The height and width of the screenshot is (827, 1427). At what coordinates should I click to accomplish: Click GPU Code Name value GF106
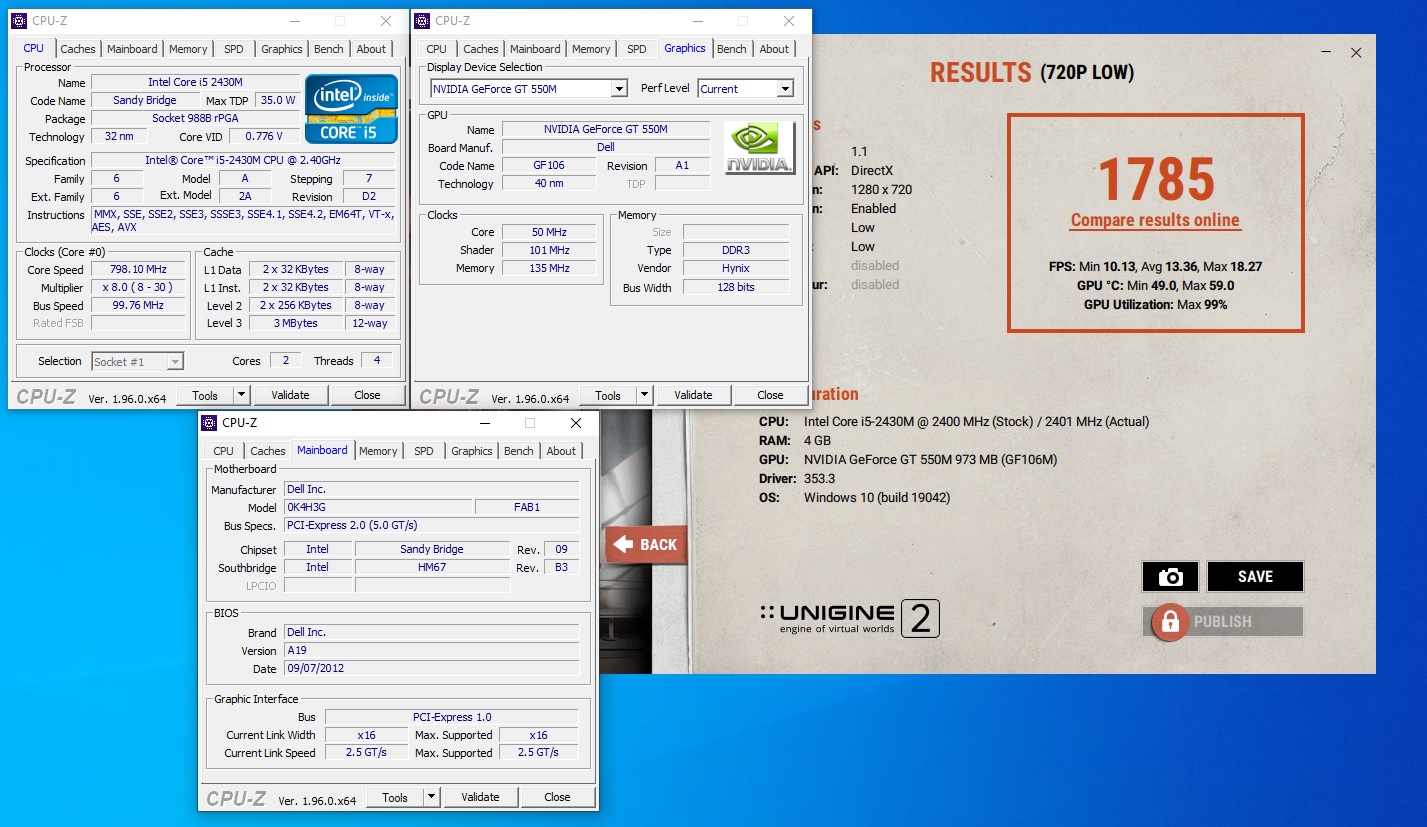pos(549,166)
